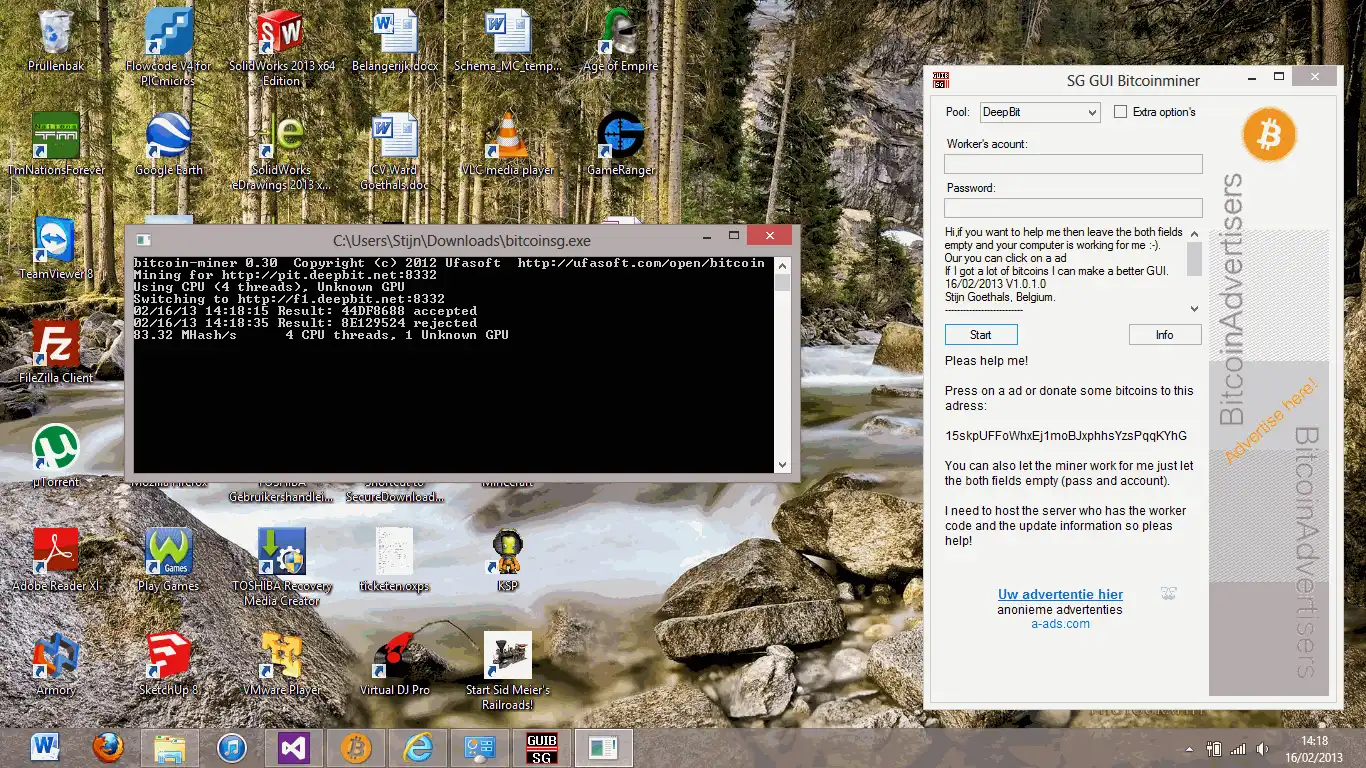Viewport: 1366px width, 768px height.
Task: Open Internet Explorer from the taskbar
Action: tap(417, 747)
